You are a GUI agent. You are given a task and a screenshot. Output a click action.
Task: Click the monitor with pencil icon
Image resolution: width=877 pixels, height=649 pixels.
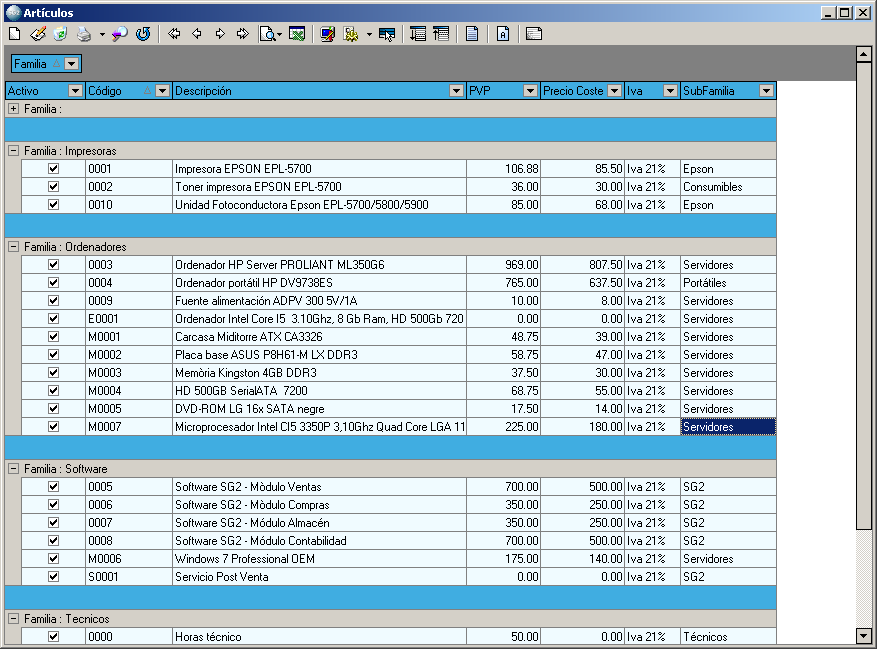[327, 34]
